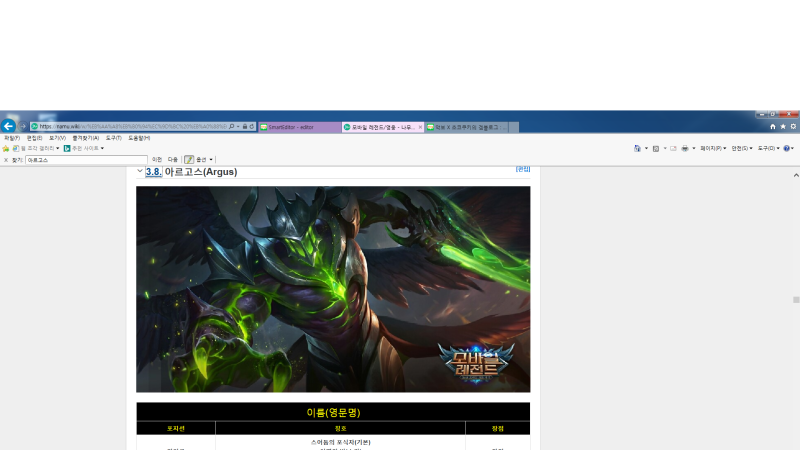Click the read mail icon in command bar
The height and width of the screenshot is (450, 800).
[673, 148]
